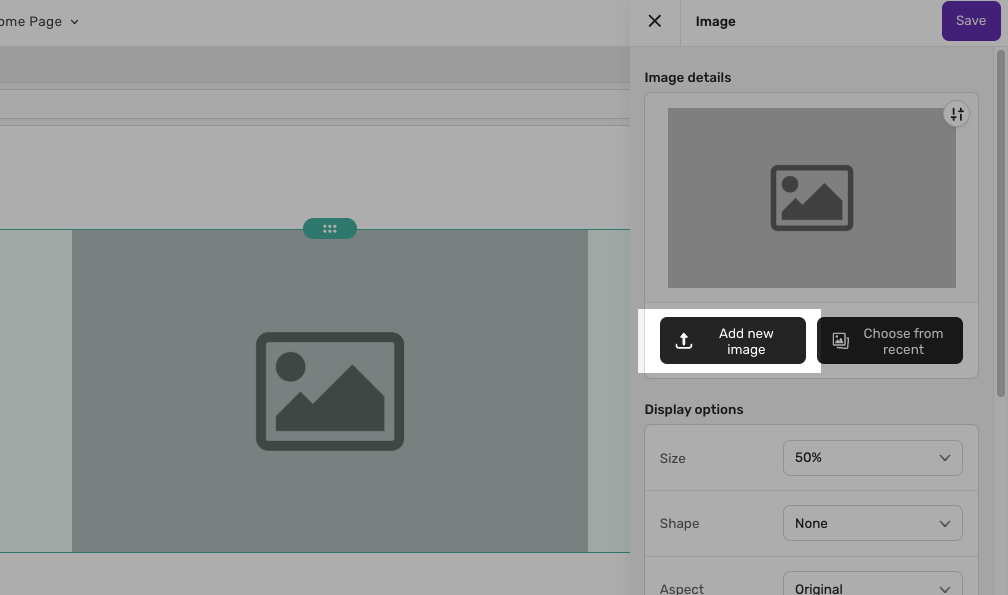Click Add new image button
Screen dimensions: 1008x595
click(x=732, y=341)
